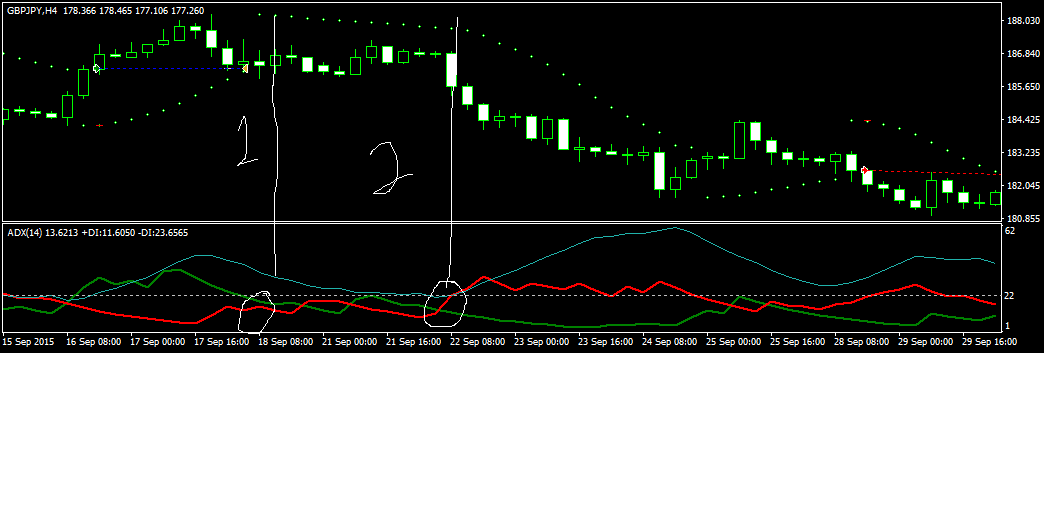This screenshot has height=518, width=1044.
Task: Click the ADX level 22 axis label
Action: pyautogui.click(x=1010, y=296)
